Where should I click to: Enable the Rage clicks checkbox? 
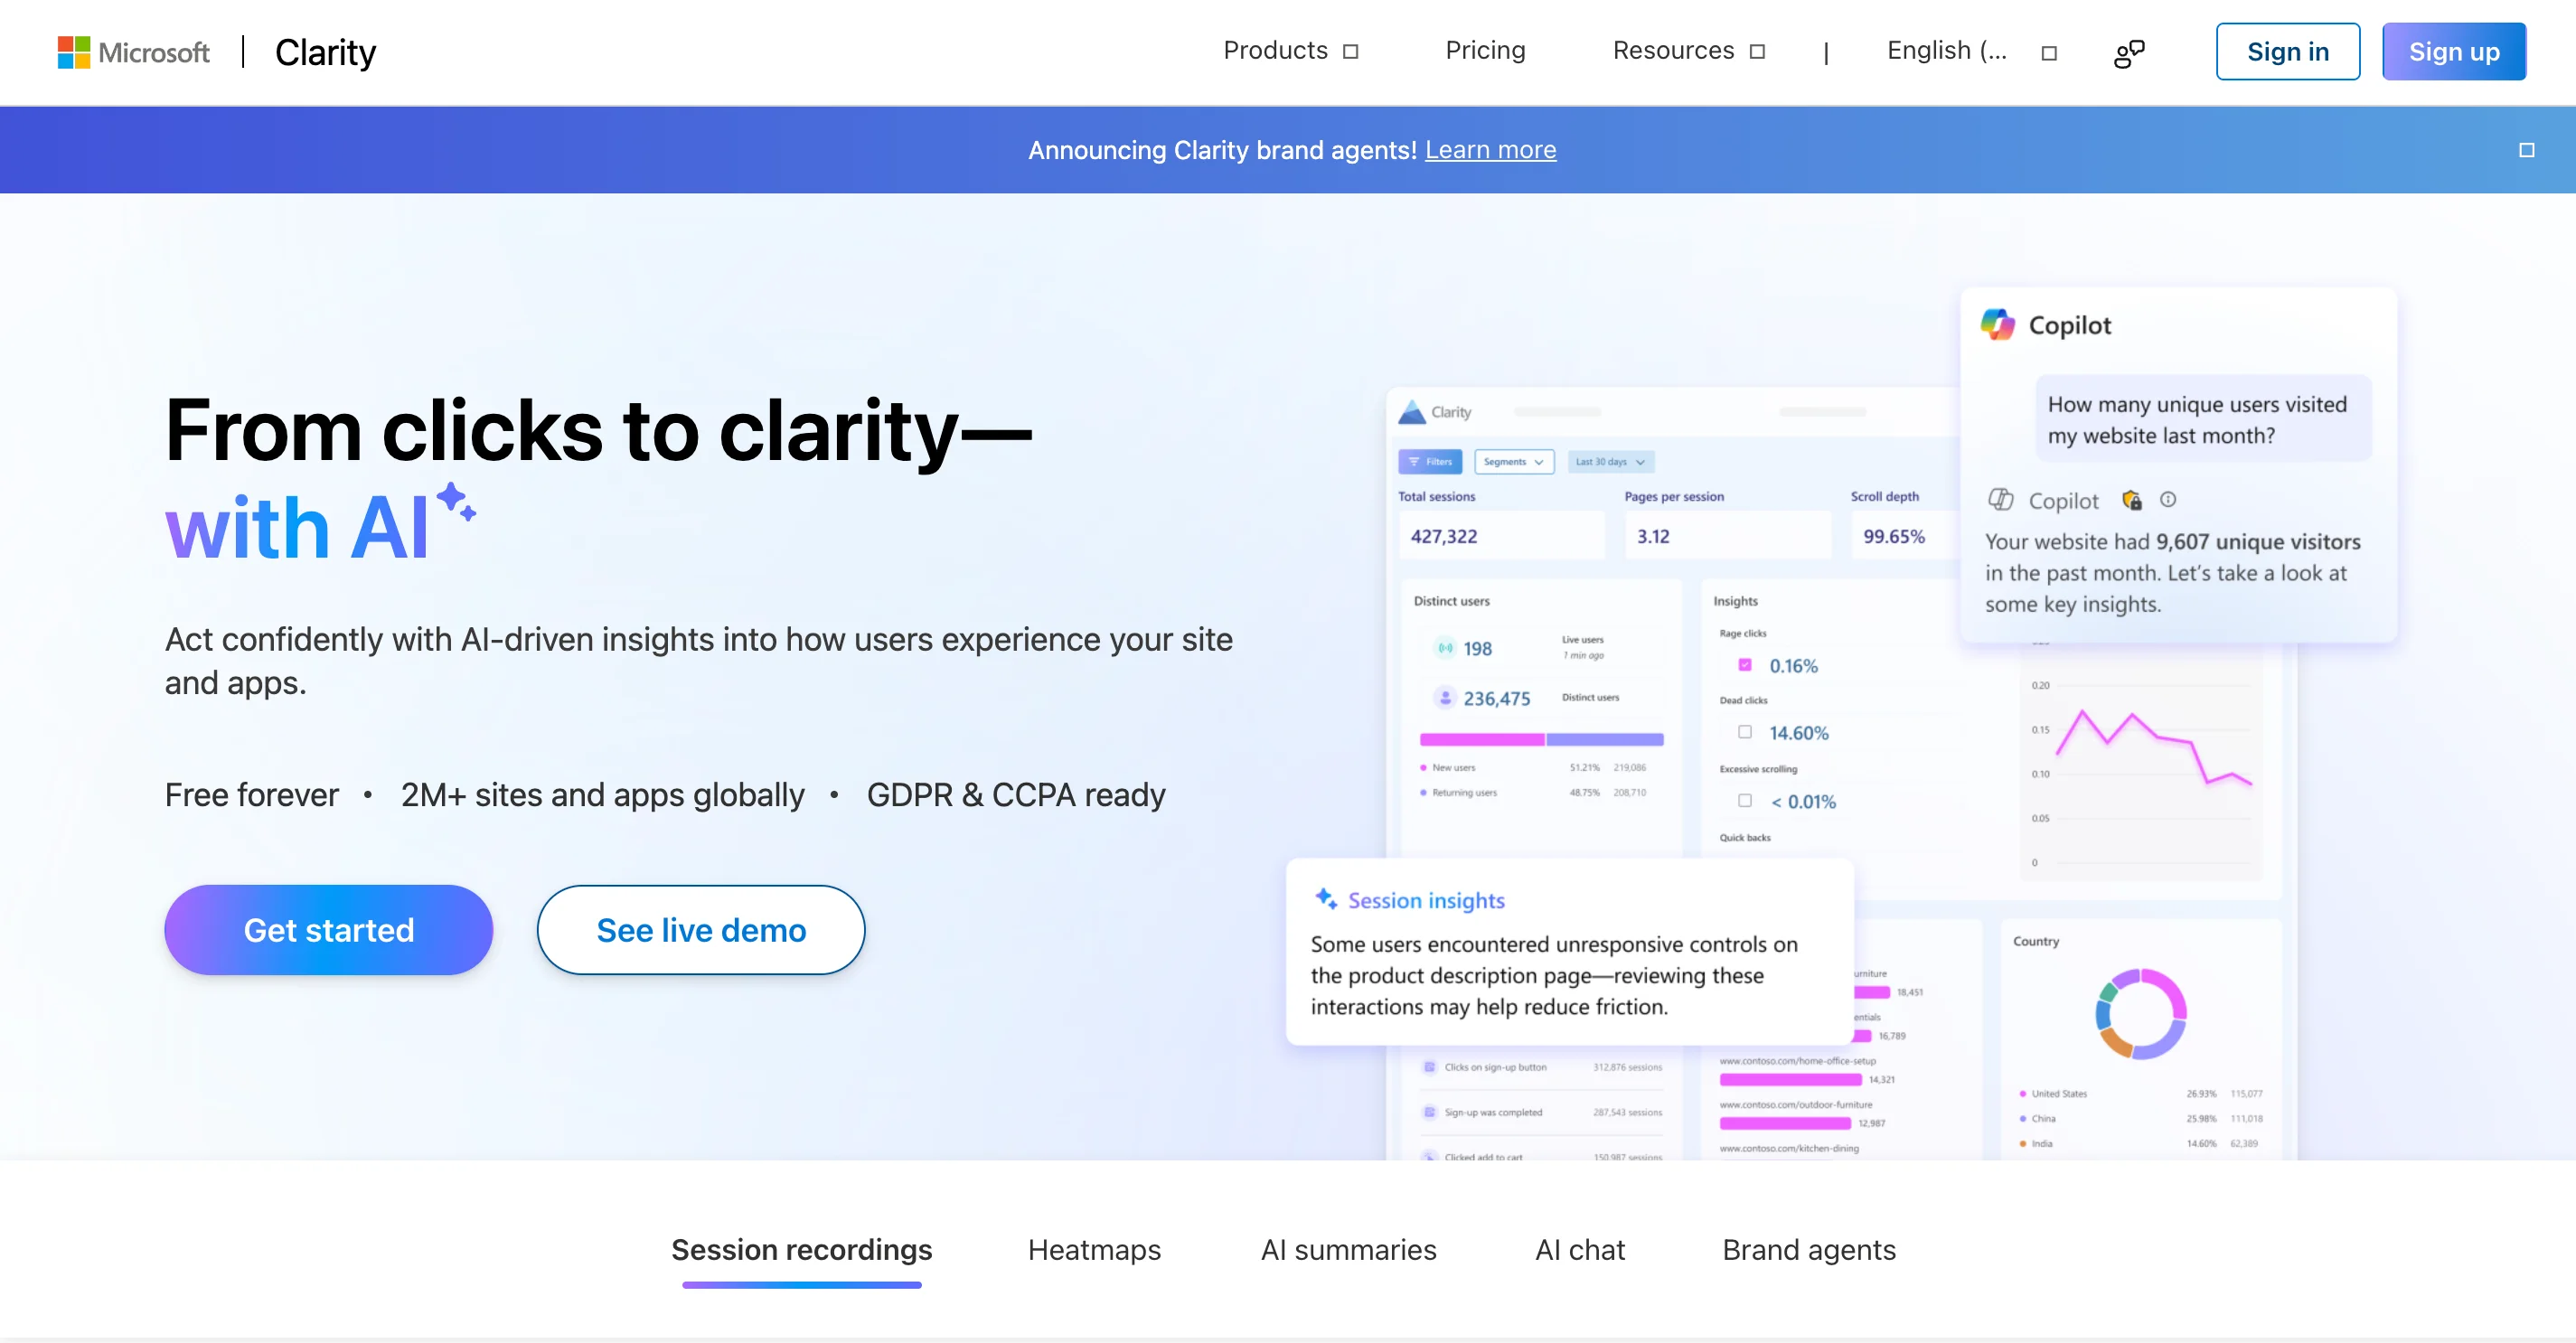pyautogui.click(x=1745, y=664)
